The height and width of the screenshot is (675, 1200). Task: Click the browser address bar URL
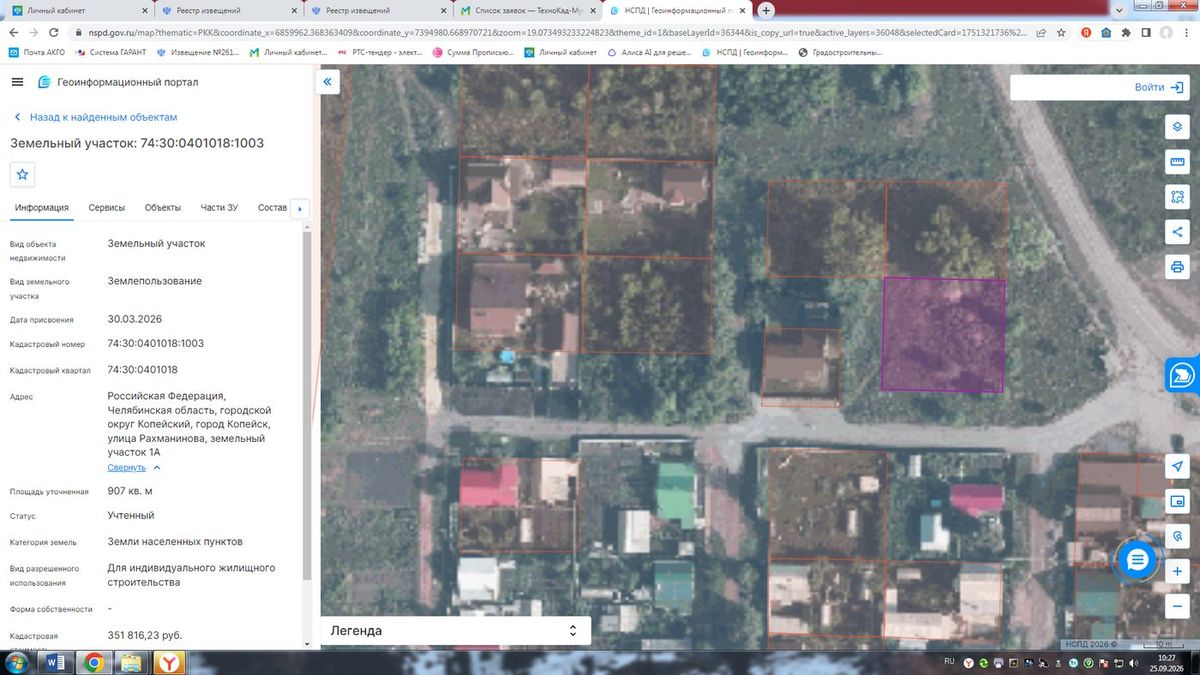tap(560, 32)
